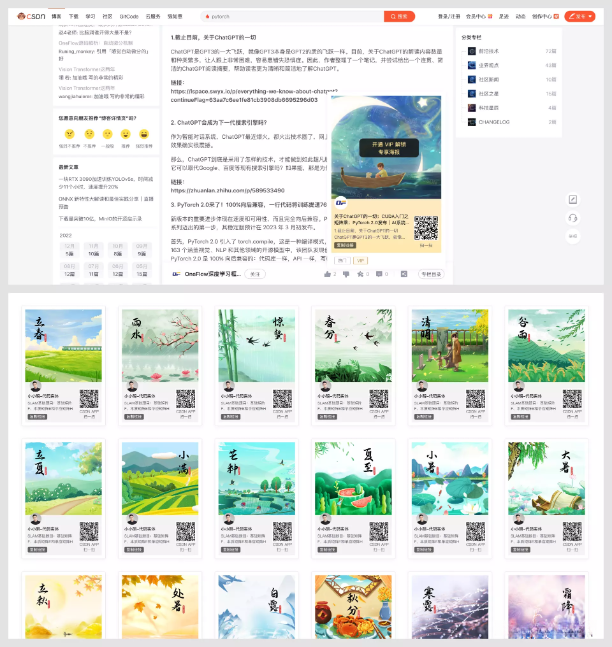
Task: Go to the 学习 nav item
Action: pos(90,17)
